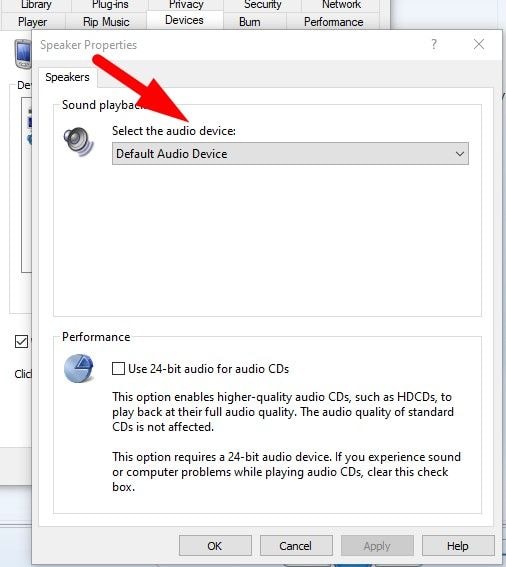506x567 pixels.
Task: Click the speaker sound playback icon
Action: (78, 142)
